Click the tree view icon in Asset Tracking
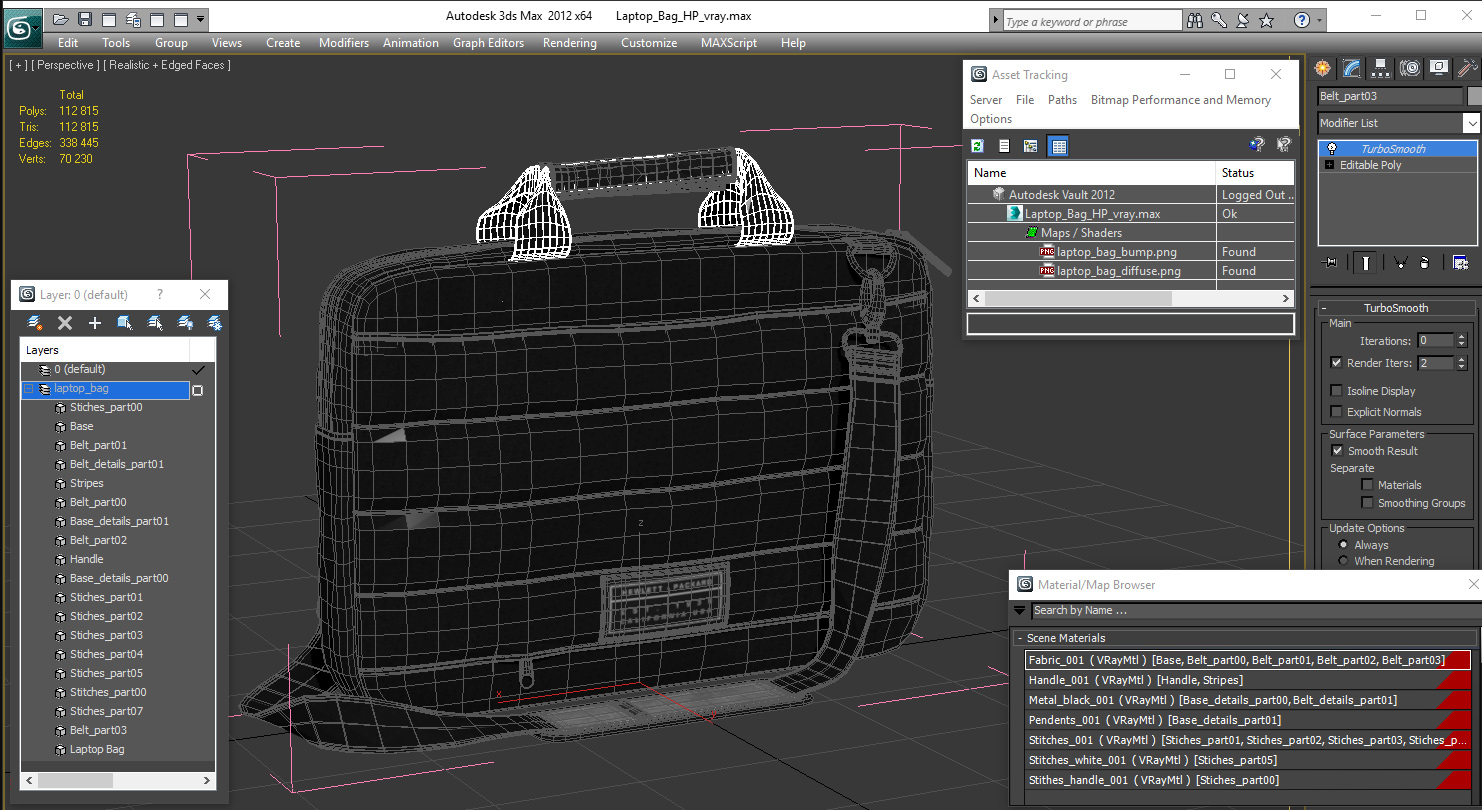The width and height of the screenshot is (1482, 810). tap(1031, 146)
